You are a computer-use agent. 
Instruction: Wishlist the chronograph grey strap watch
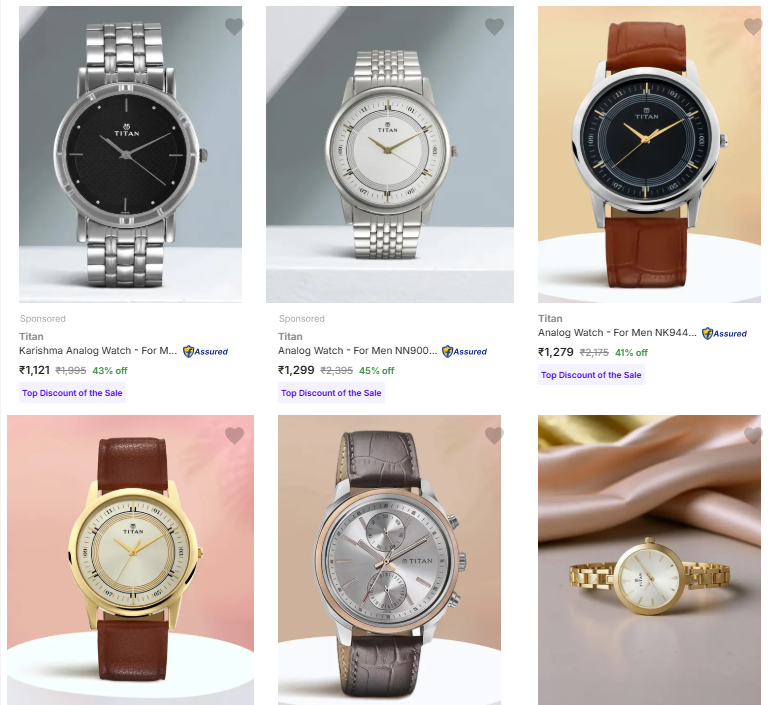494,435
